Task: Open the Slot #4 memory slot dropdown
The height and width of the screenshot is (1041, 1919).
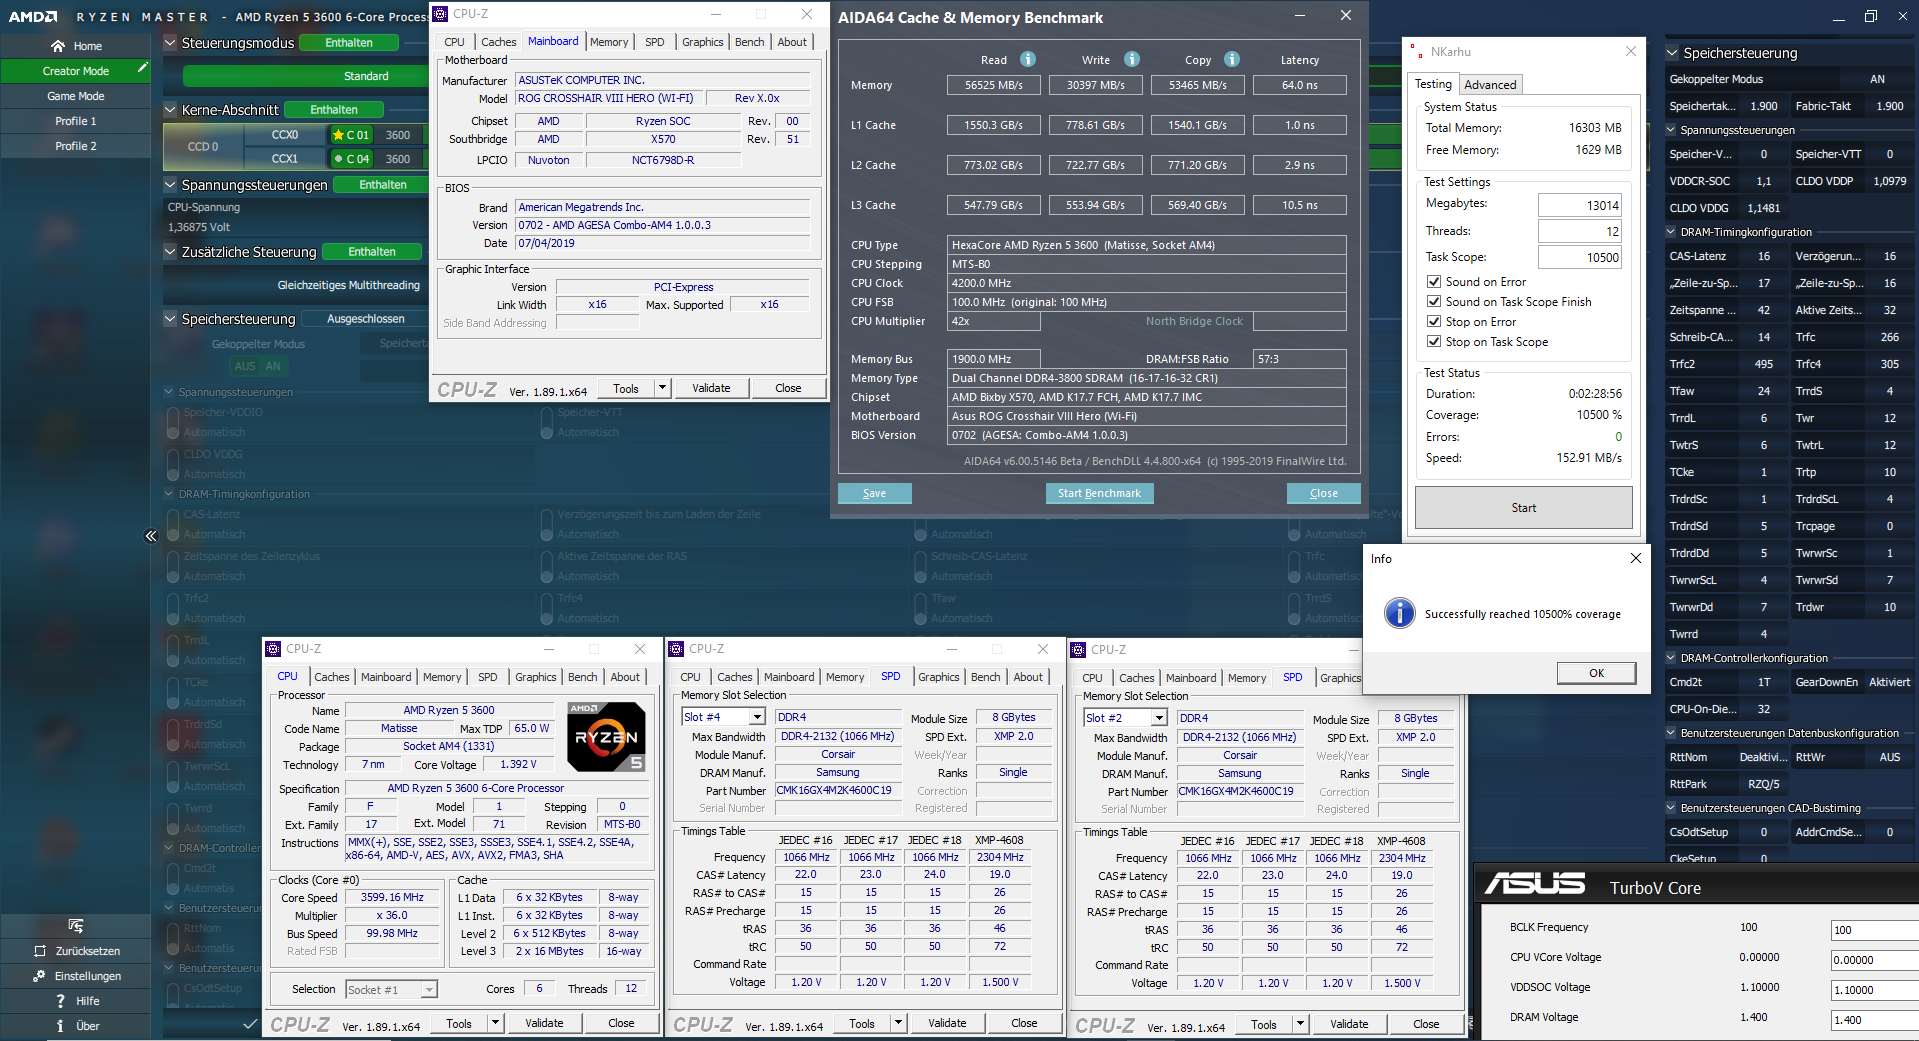Action: [757, 717]
